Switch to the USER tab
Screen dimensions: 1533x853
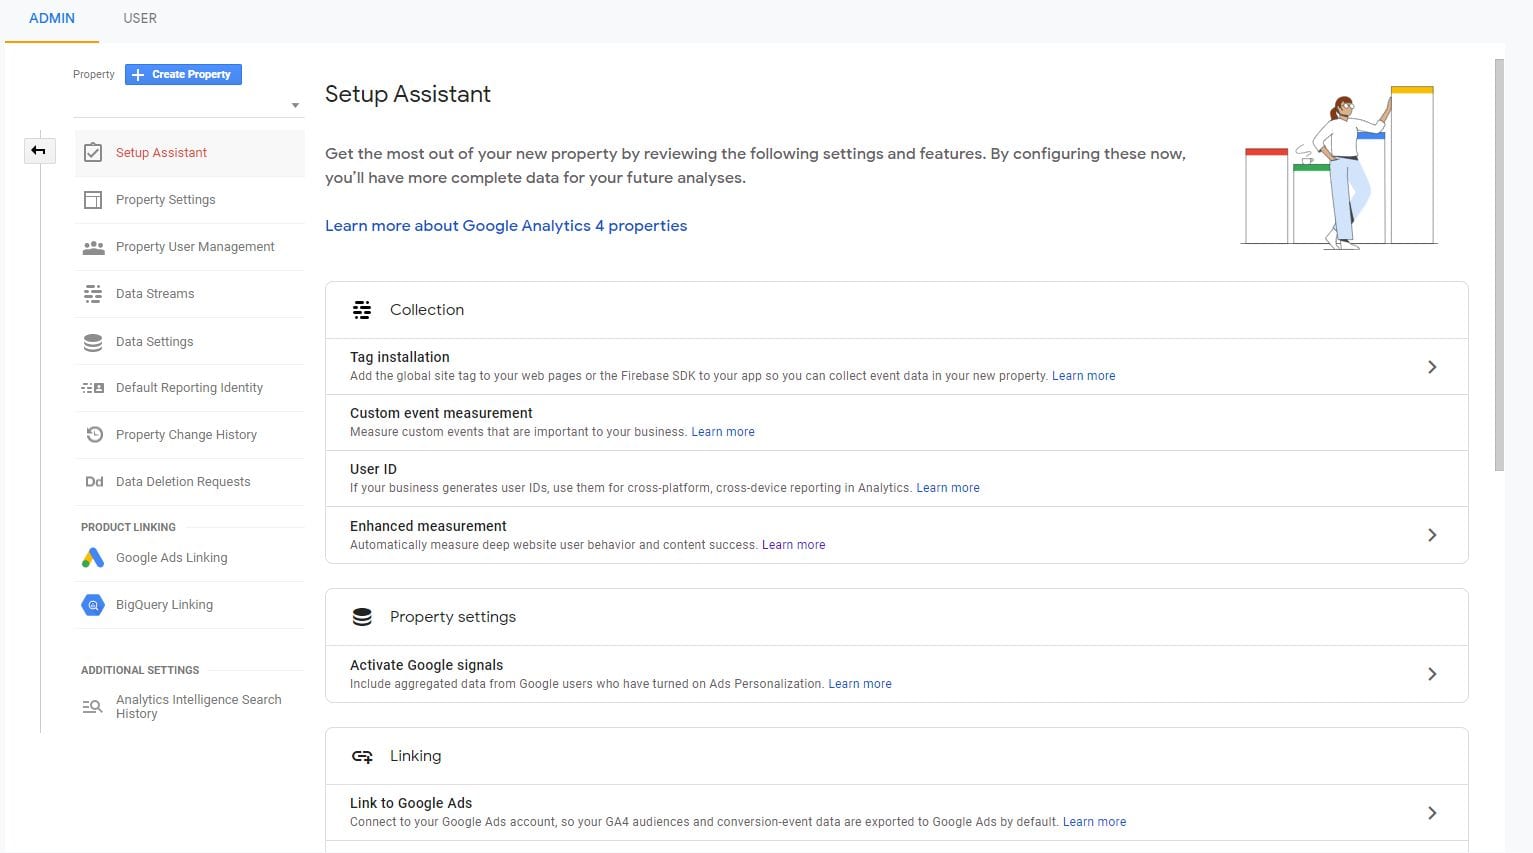(139, 18)
